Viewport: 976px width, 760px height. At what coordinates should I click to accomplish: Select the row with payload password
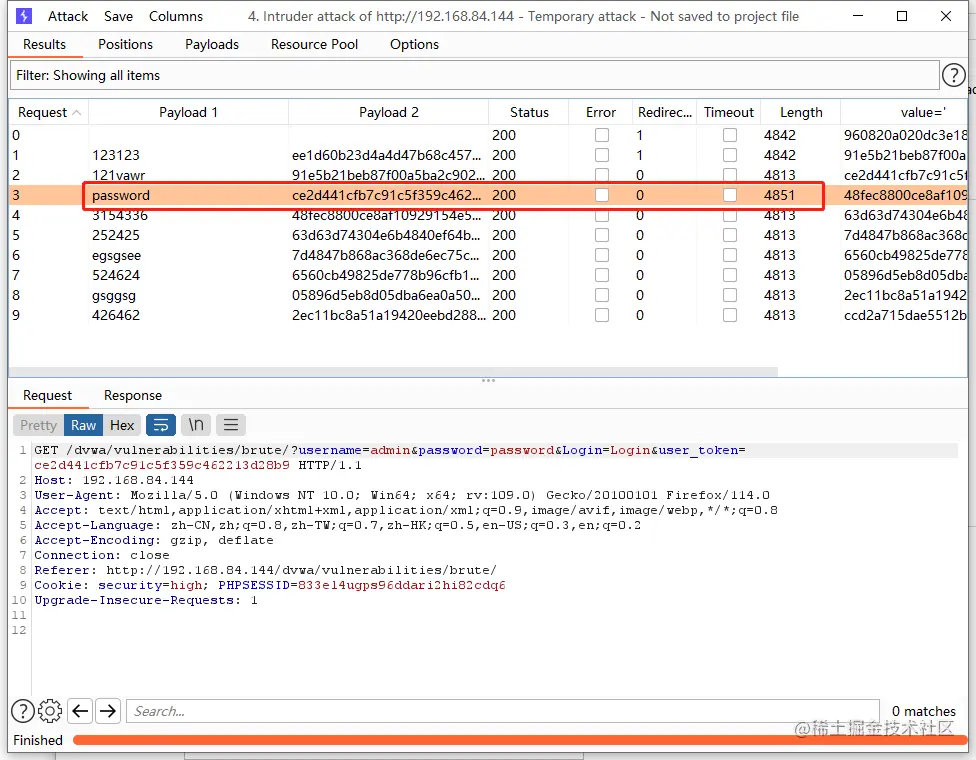pyautogui.click(x=488, y=195)
